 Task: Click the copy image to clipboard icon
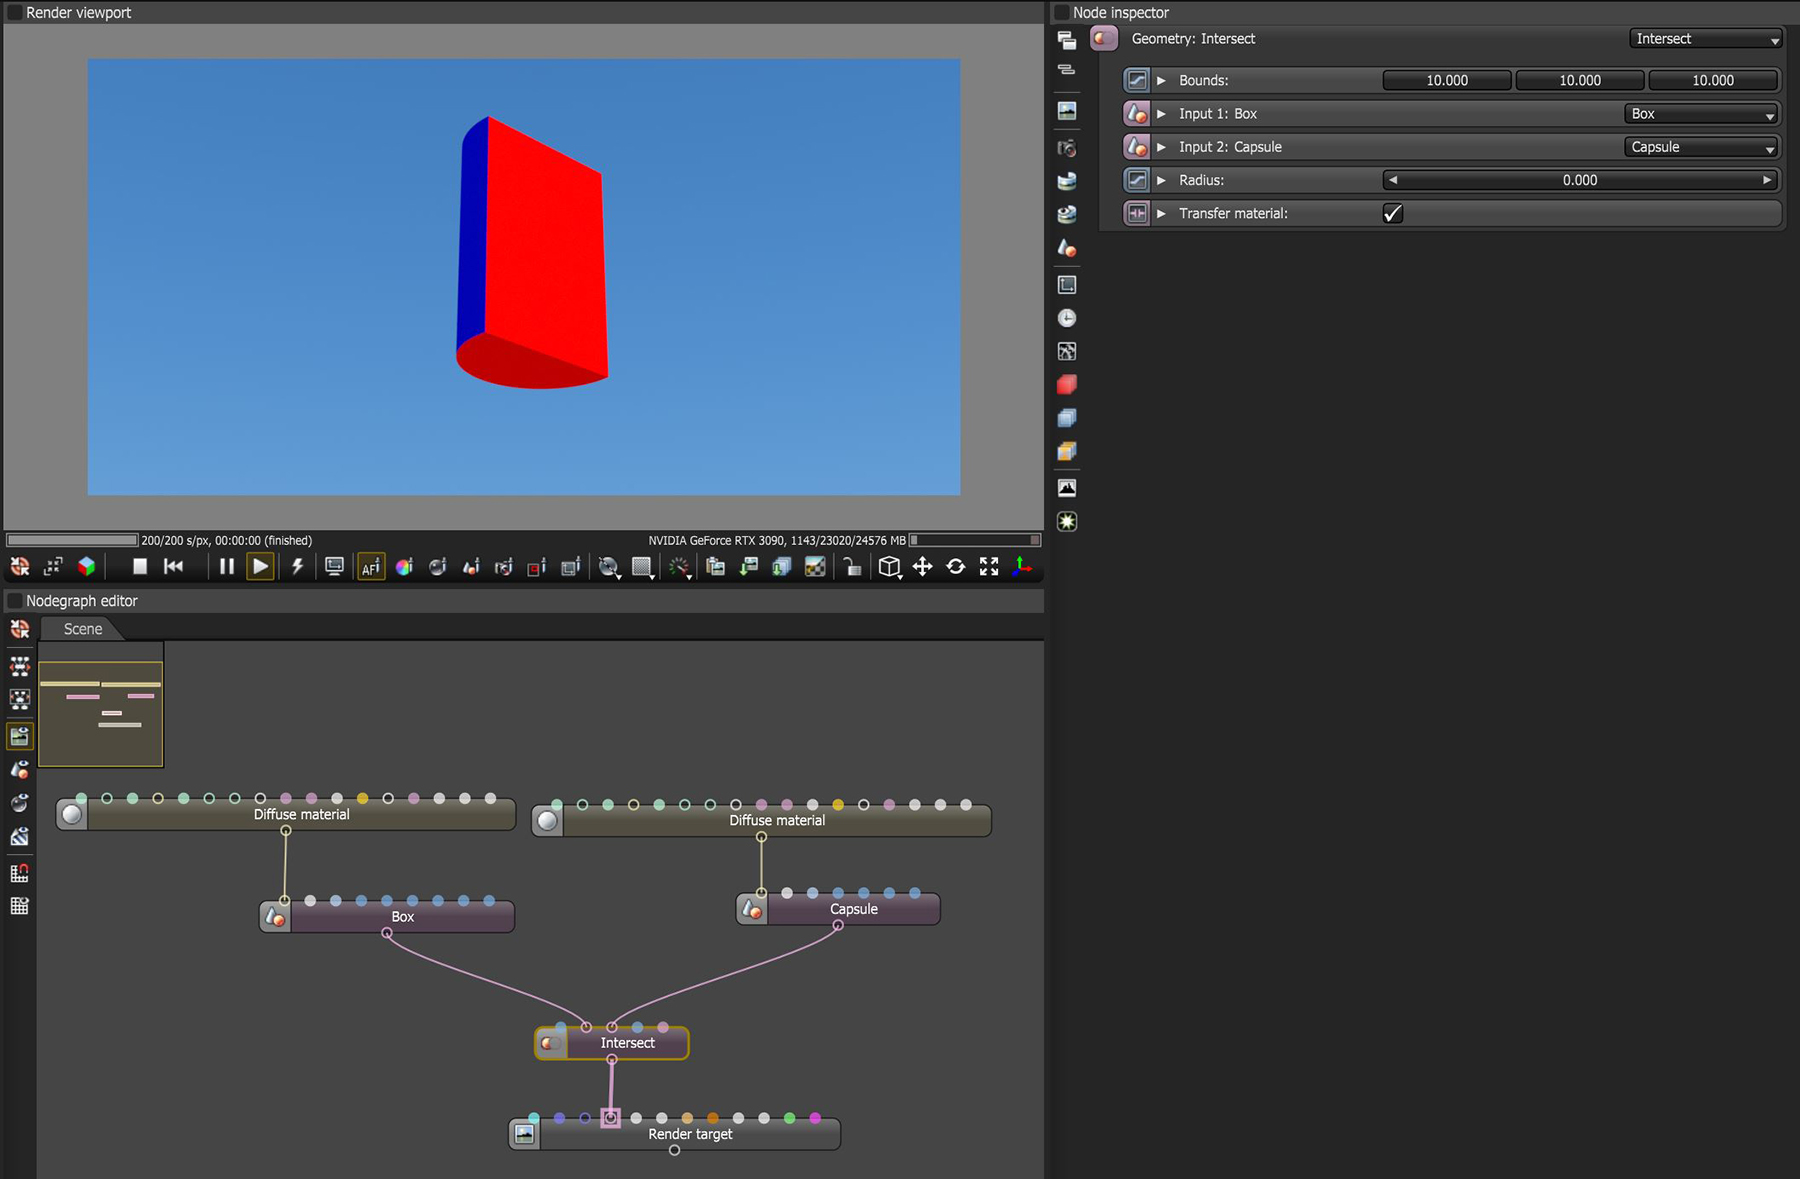[x=716, y=567]
